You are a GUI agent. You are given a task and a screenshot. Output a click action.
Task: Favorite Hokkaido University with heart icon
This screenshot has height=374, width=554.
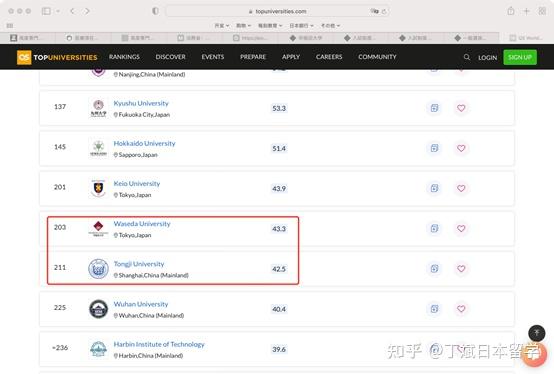[x=461, y=148]
